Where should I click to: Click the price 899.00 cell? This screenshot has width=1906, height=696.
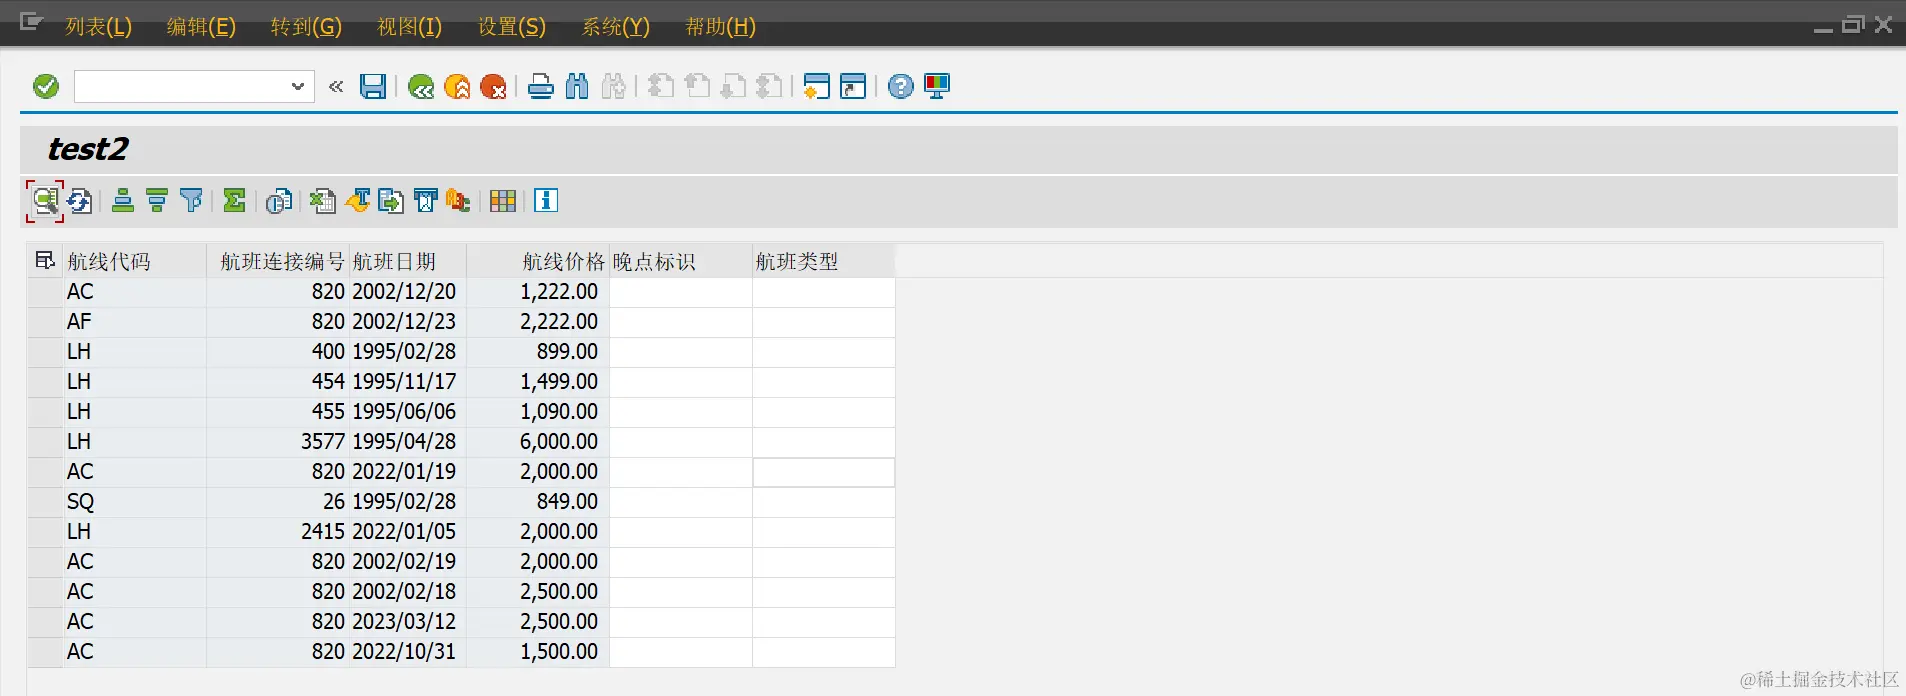click(538, 352)
